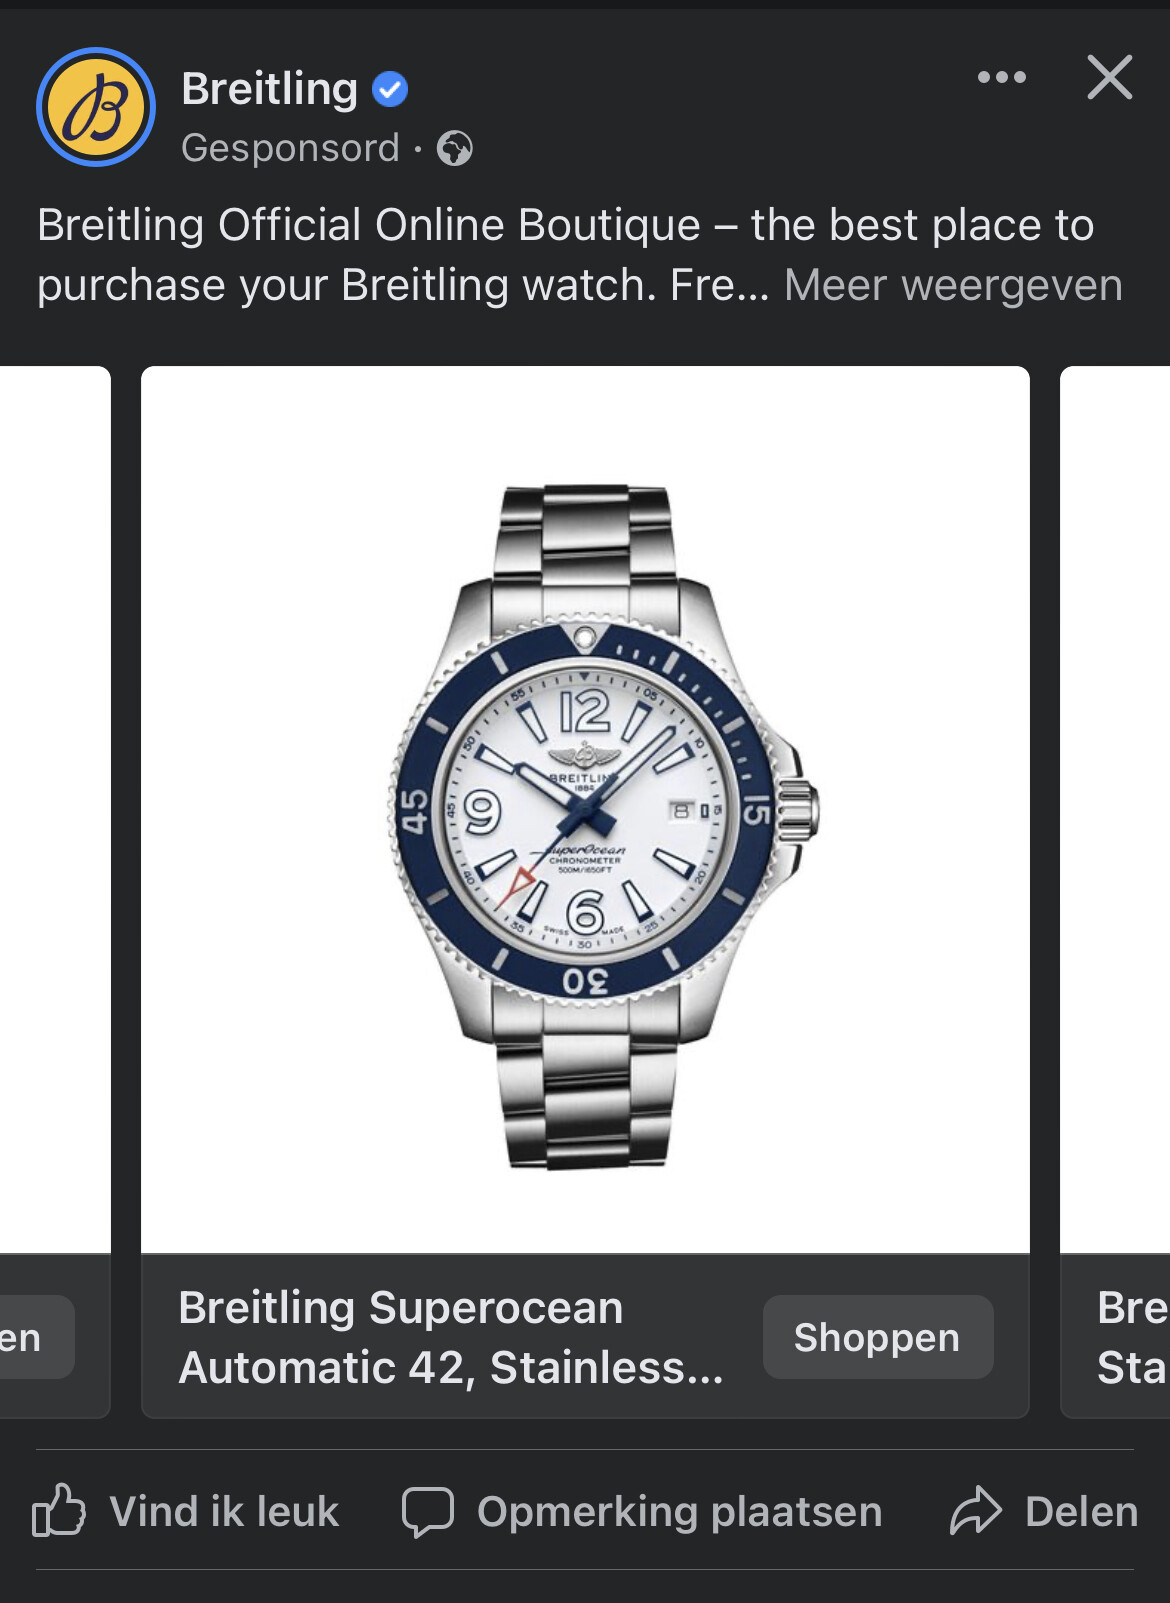The image size is (1170, 1603).
Task: Tap the globe public audience icon
Action: pos(455,149)
